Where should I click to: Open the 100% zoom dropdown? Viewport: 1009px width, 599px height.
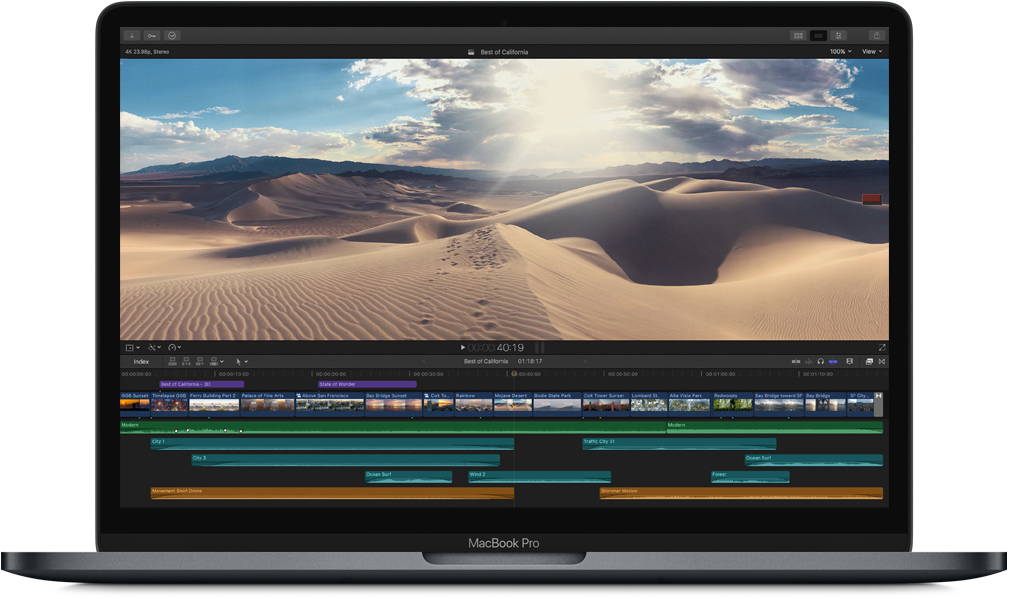[840, 52]
